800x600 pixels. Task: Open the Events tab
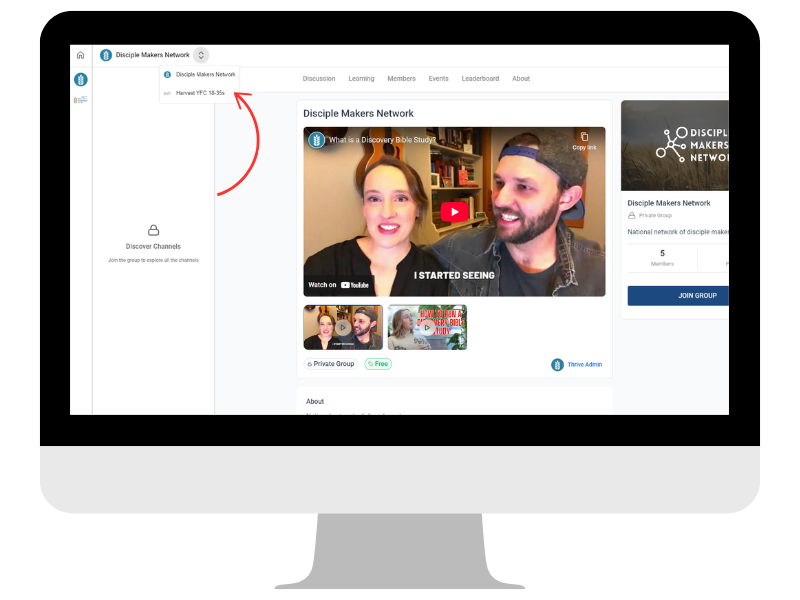[x=438, y=79]
